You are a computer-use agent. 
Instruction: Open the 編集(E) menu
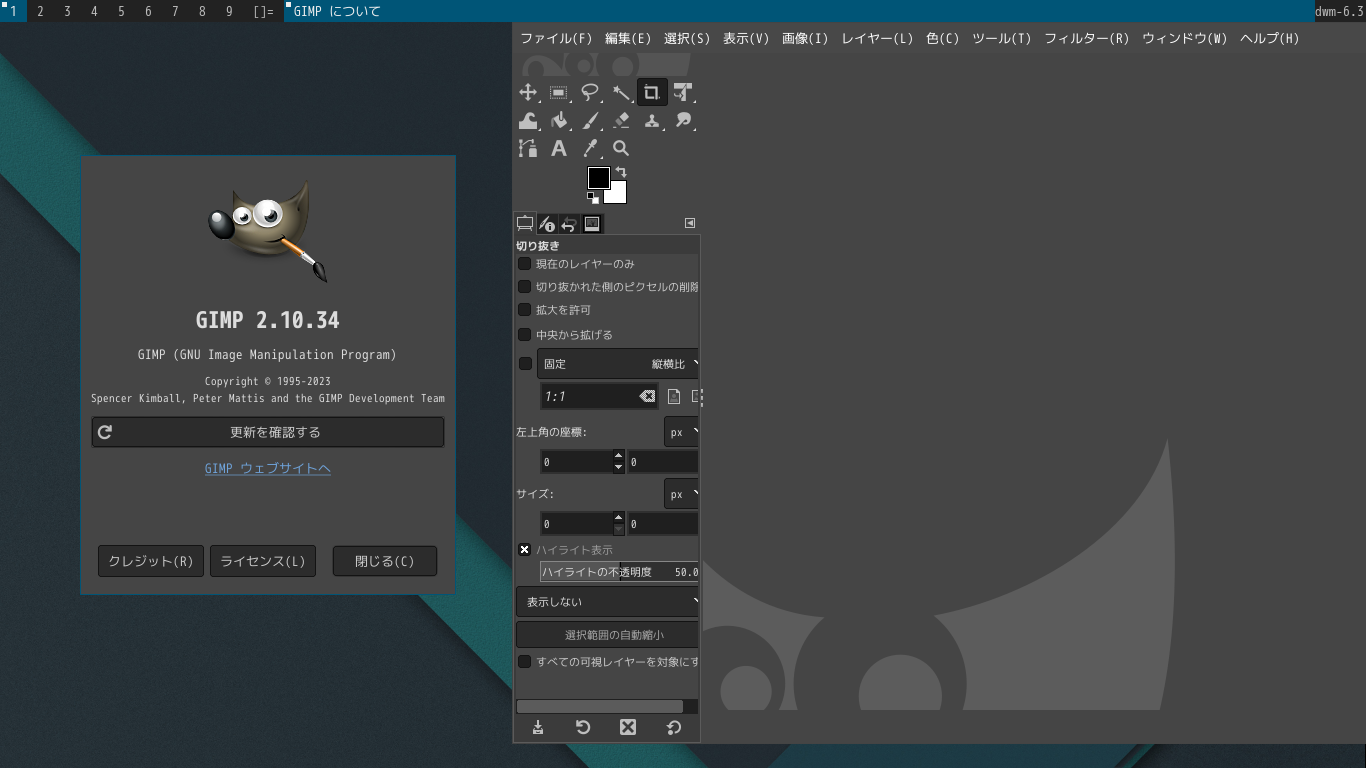[x=628, y=38]
